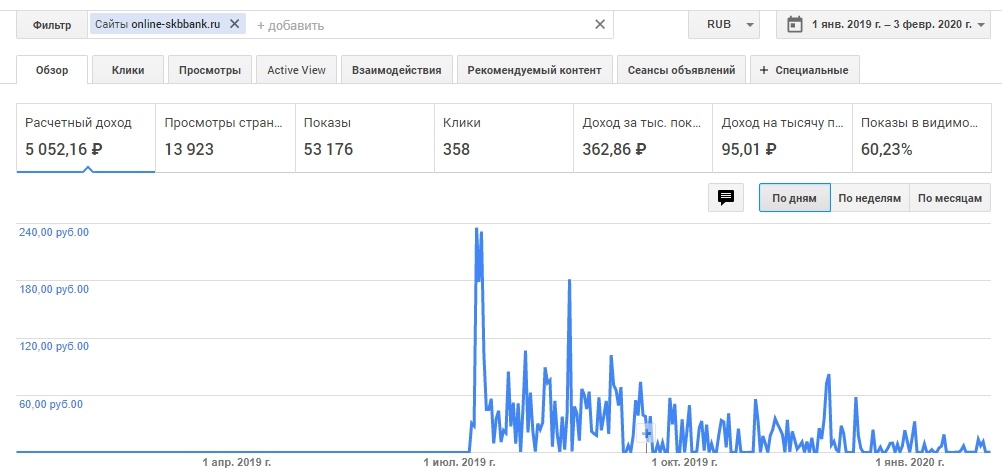Open the calendar date range icon
This screenshot has height=469, width=1002.
(x=794, y=25)
